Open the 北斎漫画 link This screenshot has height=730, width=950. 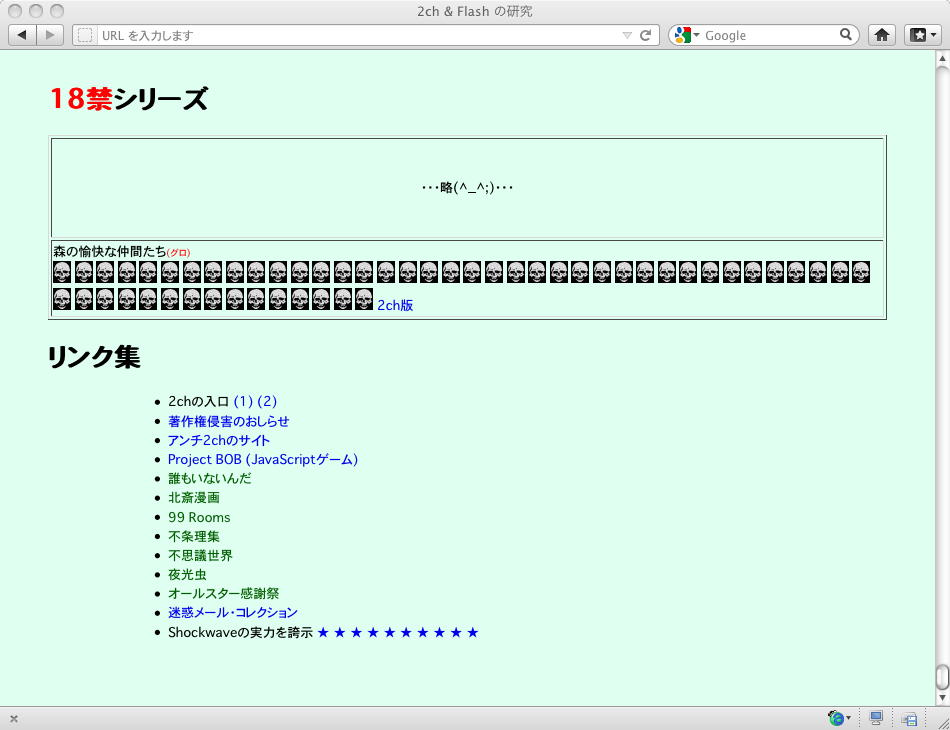[x=194, y=497]
